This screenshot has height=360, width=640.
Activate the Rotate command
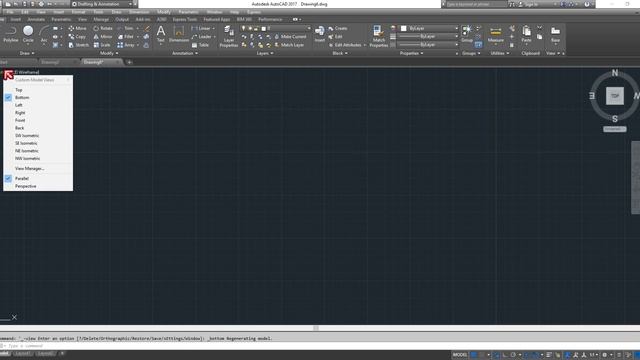(103, 29)
